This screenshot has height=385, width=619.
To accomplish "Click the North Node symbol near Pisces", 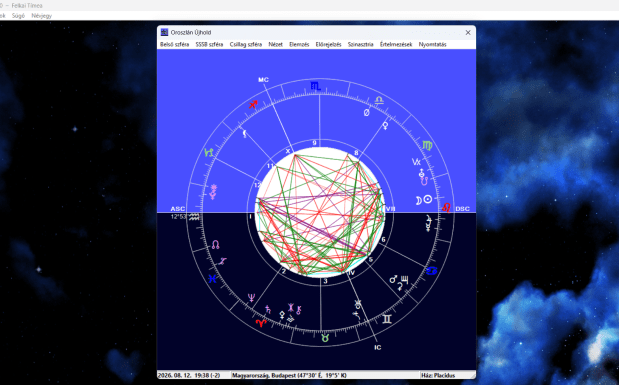I will (216, 245).
